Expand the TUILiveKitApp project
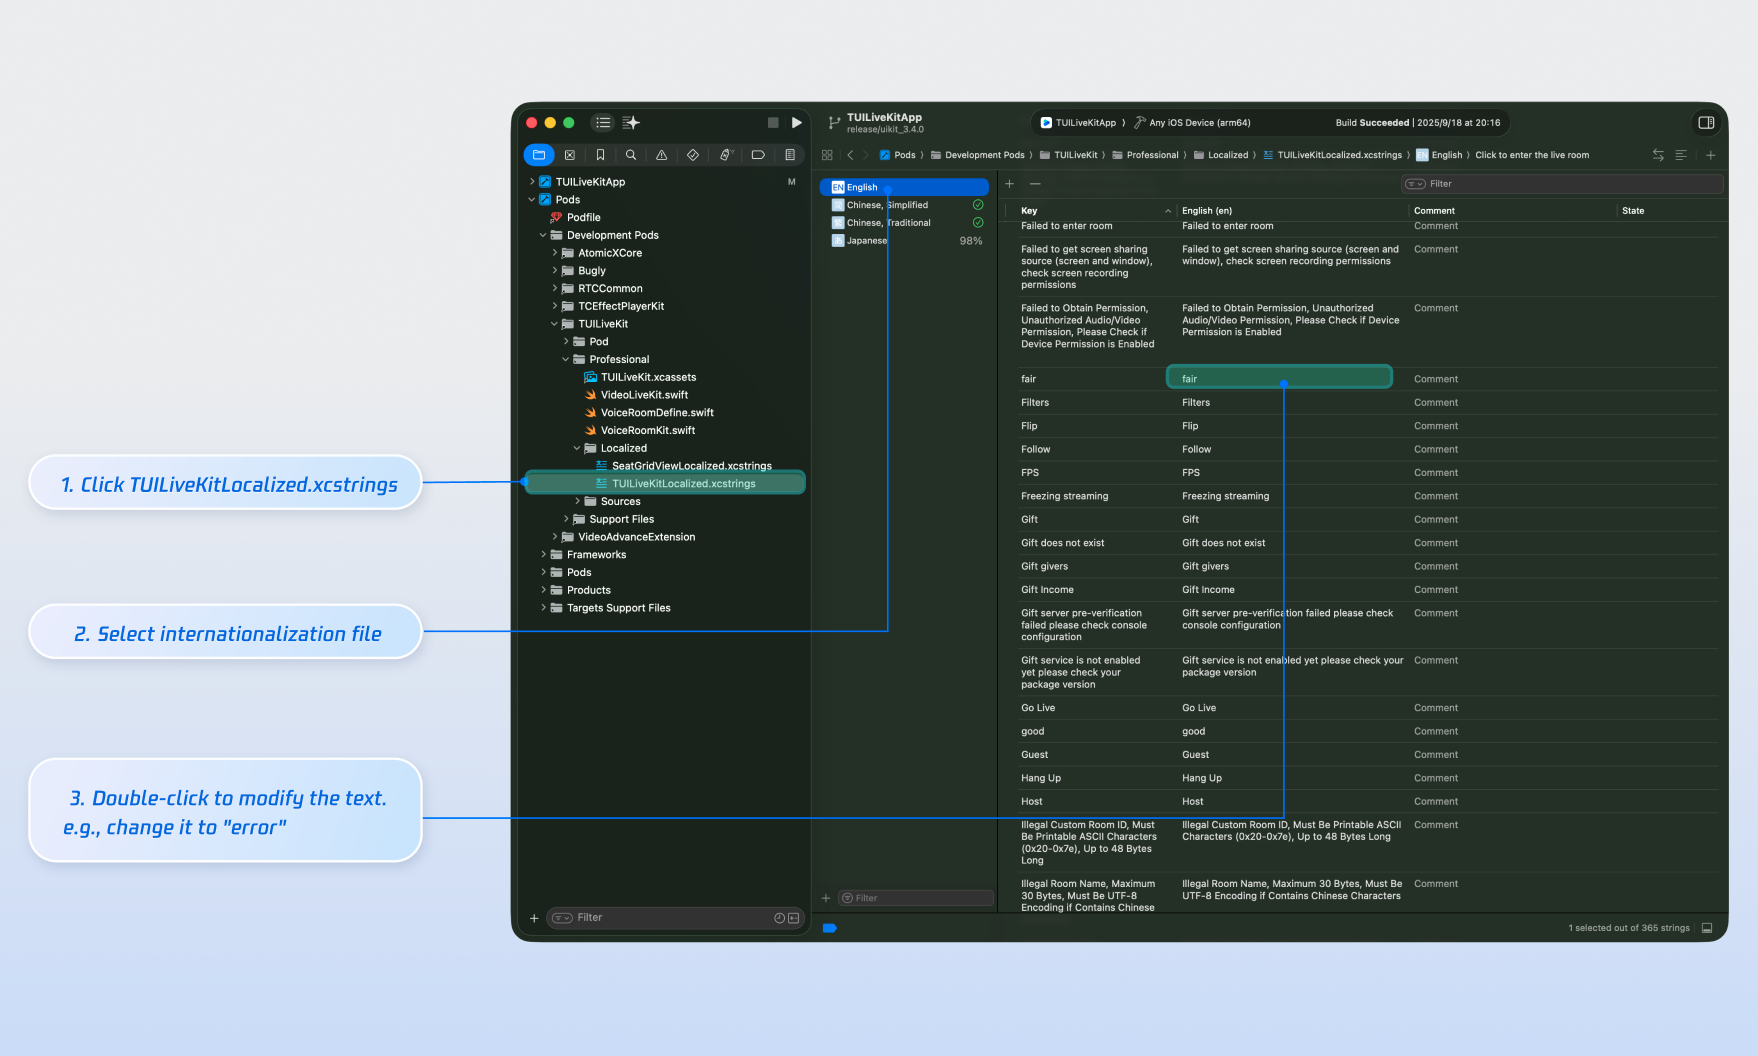This screenshot has height=1056, width=1758. tap(532, 182)
